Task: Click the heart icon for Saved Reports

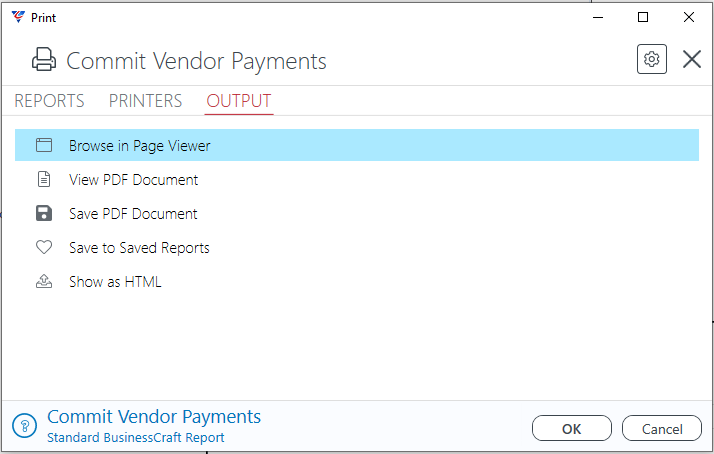Action: tap(44, 247)
